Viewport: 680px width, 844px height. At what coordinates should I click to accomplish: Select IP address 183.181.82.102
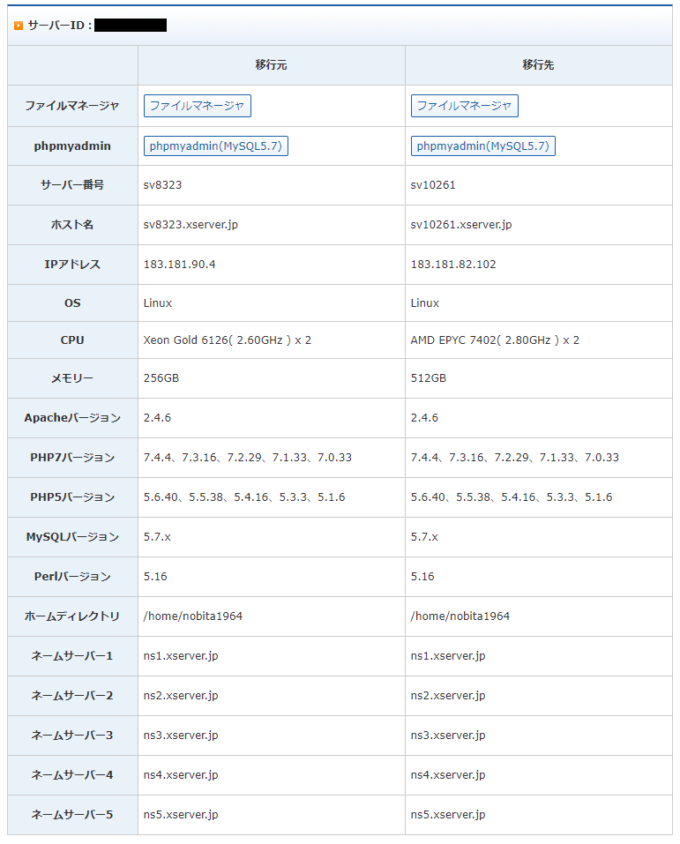pyautogui.click(x=453, y=264)
